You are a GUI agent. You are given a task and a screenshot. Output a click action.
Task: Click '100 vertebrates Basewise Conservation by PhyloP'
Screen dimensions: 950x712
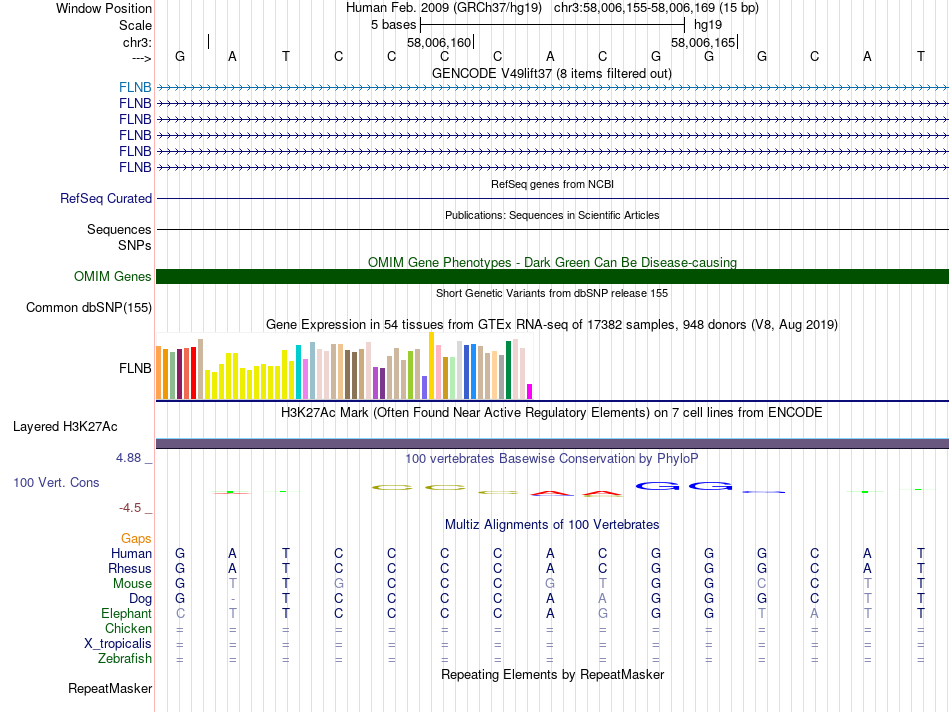point(551,459)
